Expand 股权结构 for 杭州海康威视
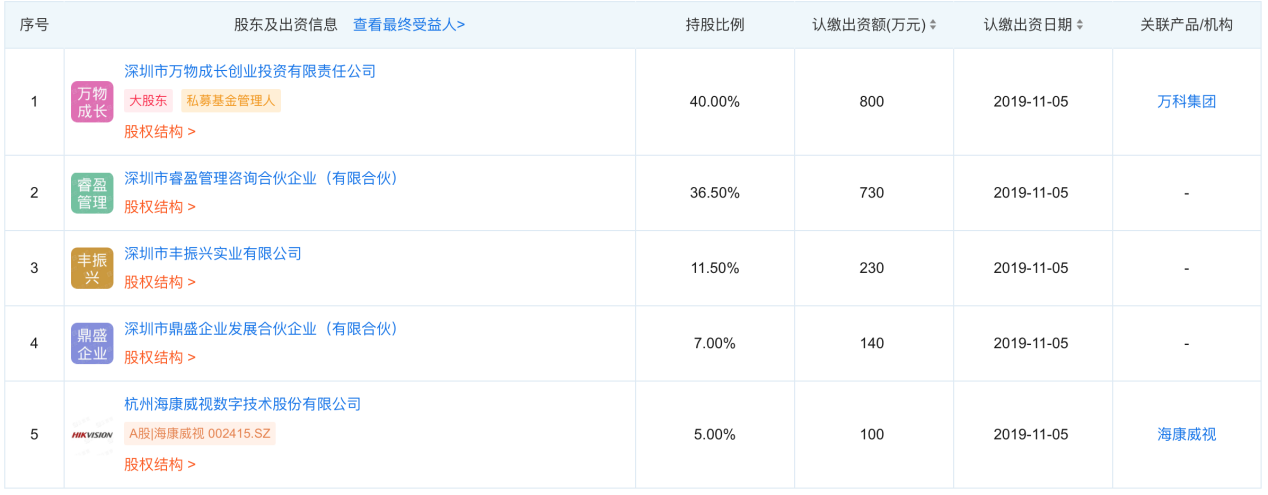The width and height of the screenshot is (1268, 495). pyautogui.click(x=160, y=464)
